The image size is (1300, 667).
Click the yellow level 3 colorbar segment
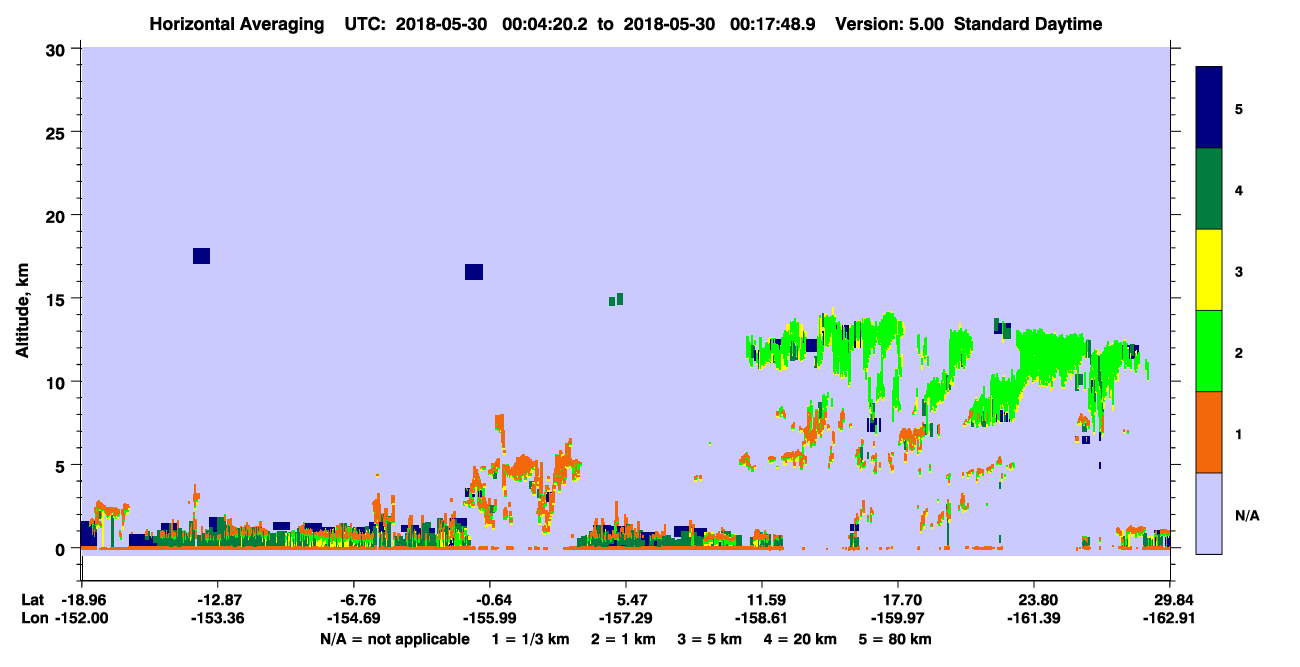(x=1209, y=270)
